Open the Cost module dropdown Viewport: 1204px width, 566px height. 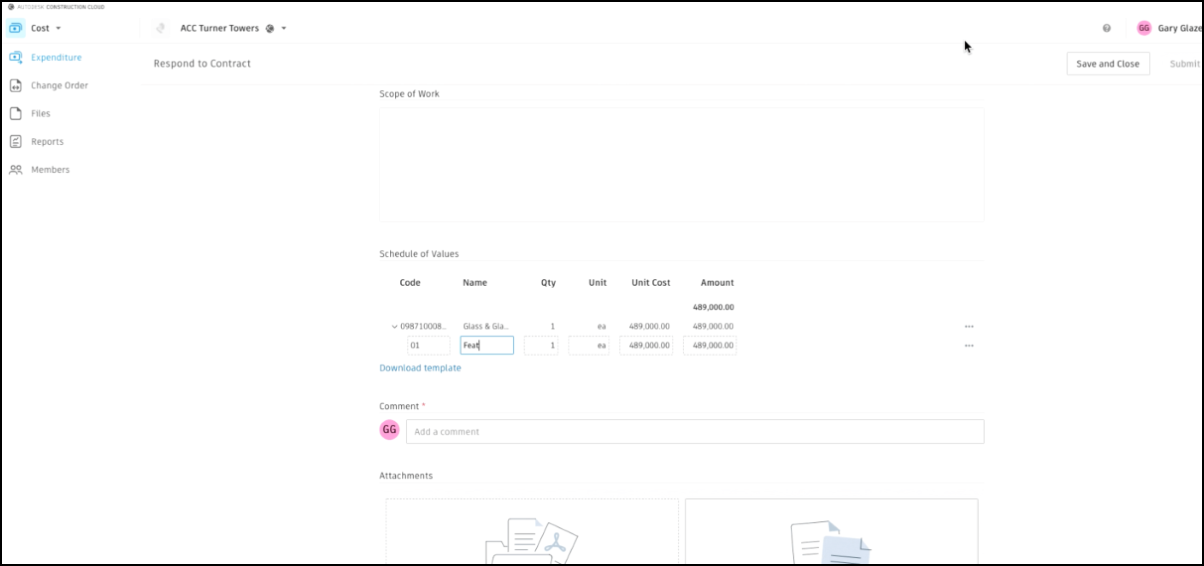click(x=47, y=28)
